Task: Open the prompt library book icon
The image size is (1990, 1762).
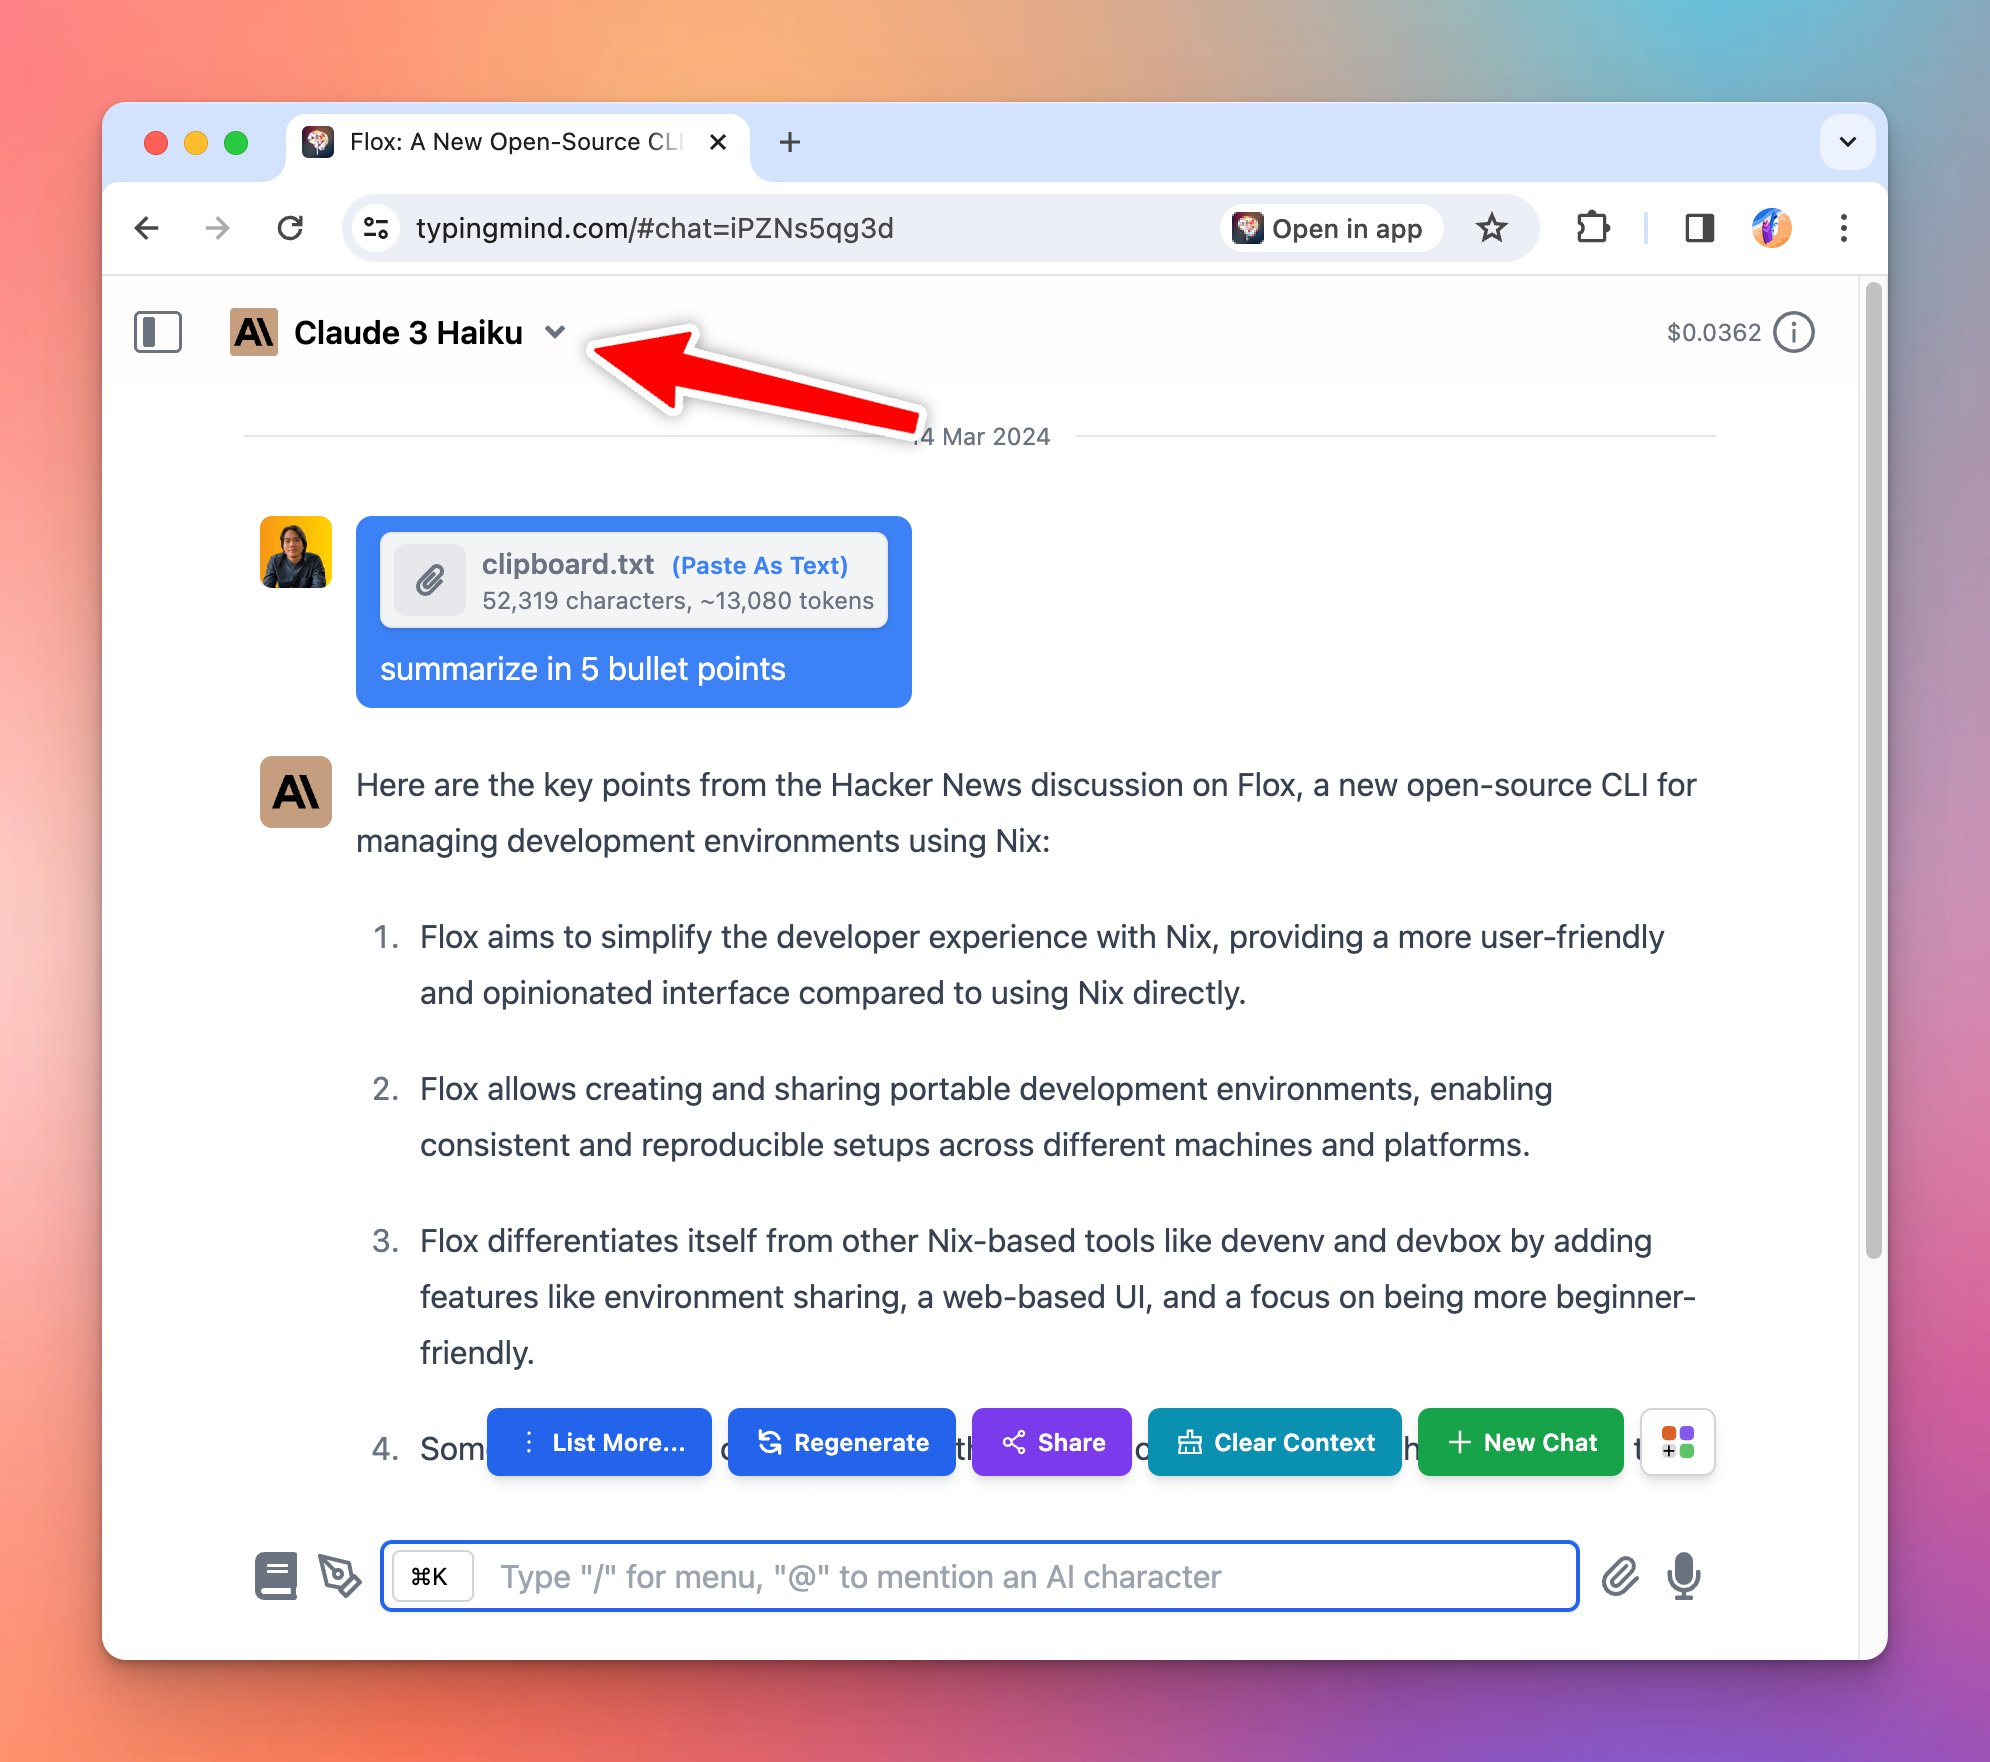Action: point(276,1576)
